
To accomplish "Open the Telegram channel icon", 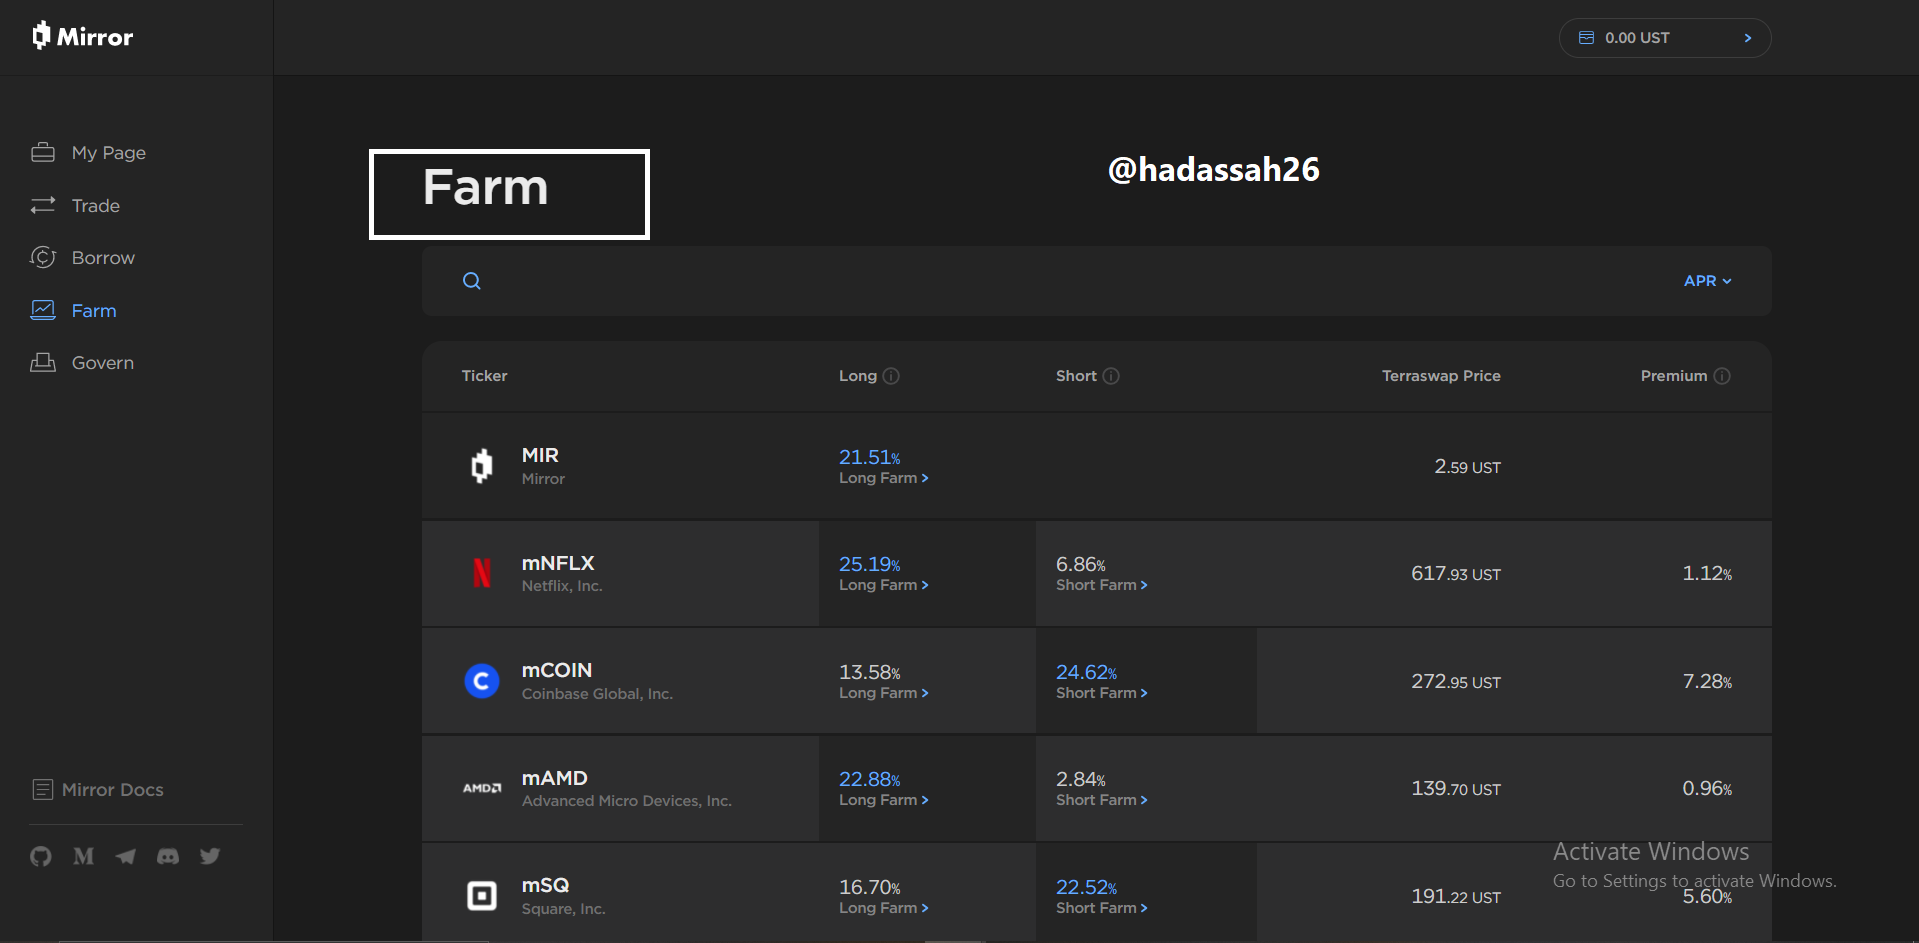I will pos(126,856).
